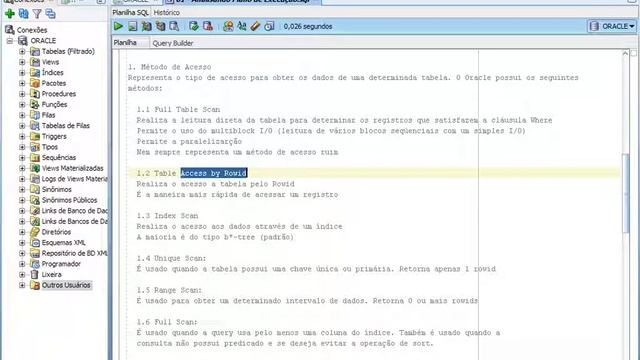Click the upper/lower case toggle icon
The width and height of the screenshot is (640, 360).
pyautogui.click(x=242, y=26)
